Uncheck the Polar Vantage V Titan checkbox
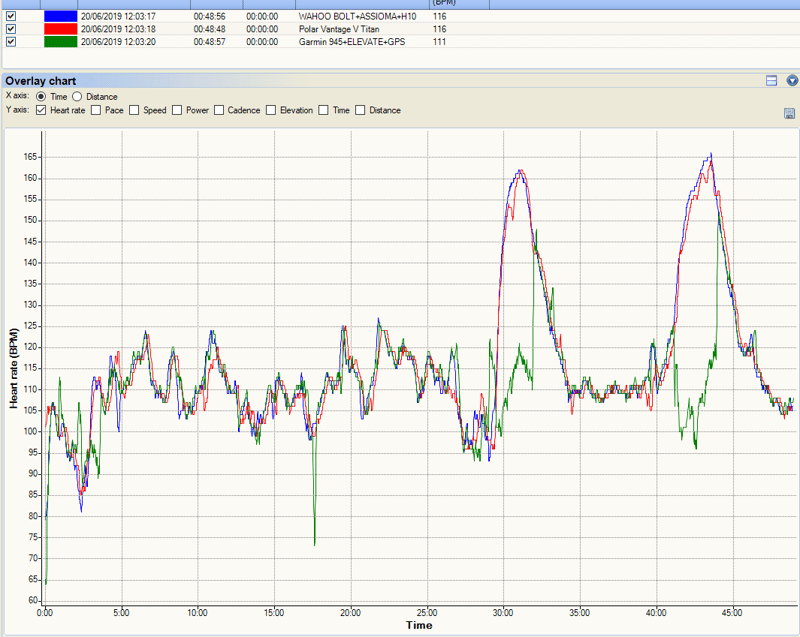Viewport: 800px width, 637px height. pos(11,29)
